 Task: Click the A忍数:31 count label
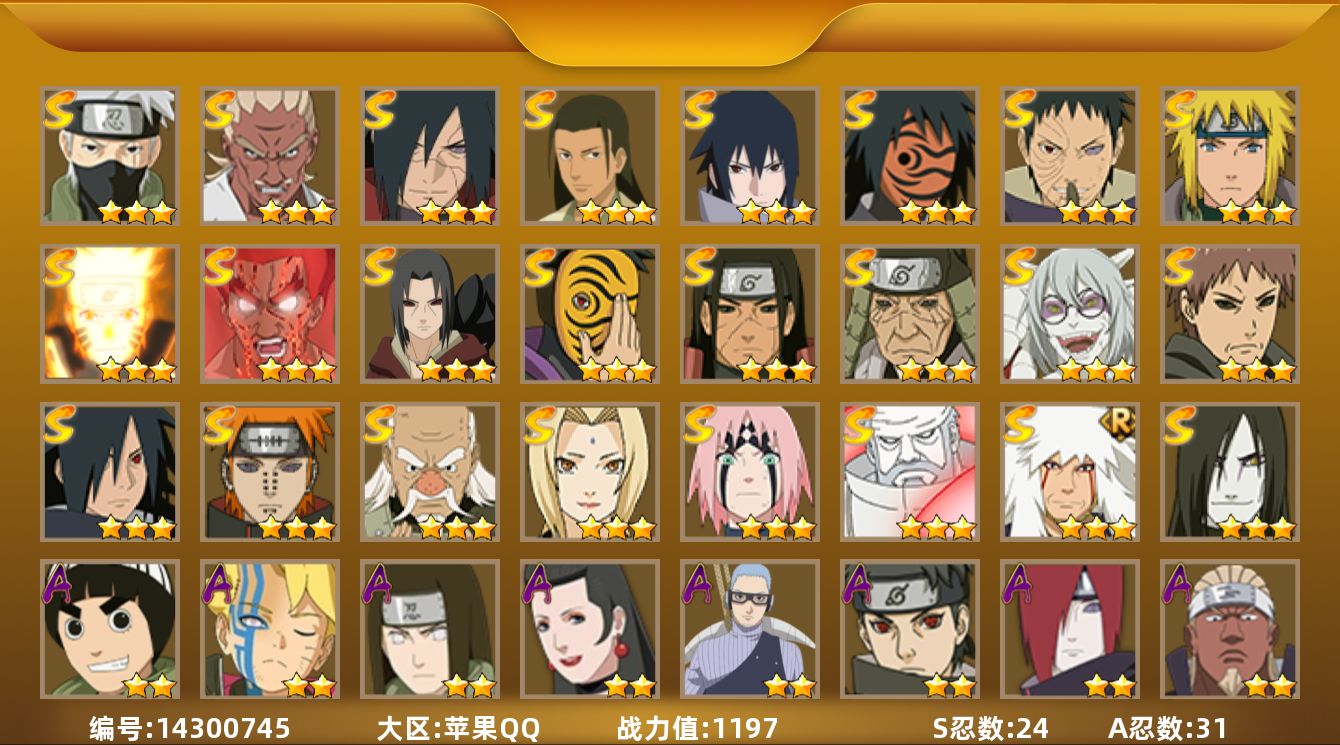point(1167,728)
